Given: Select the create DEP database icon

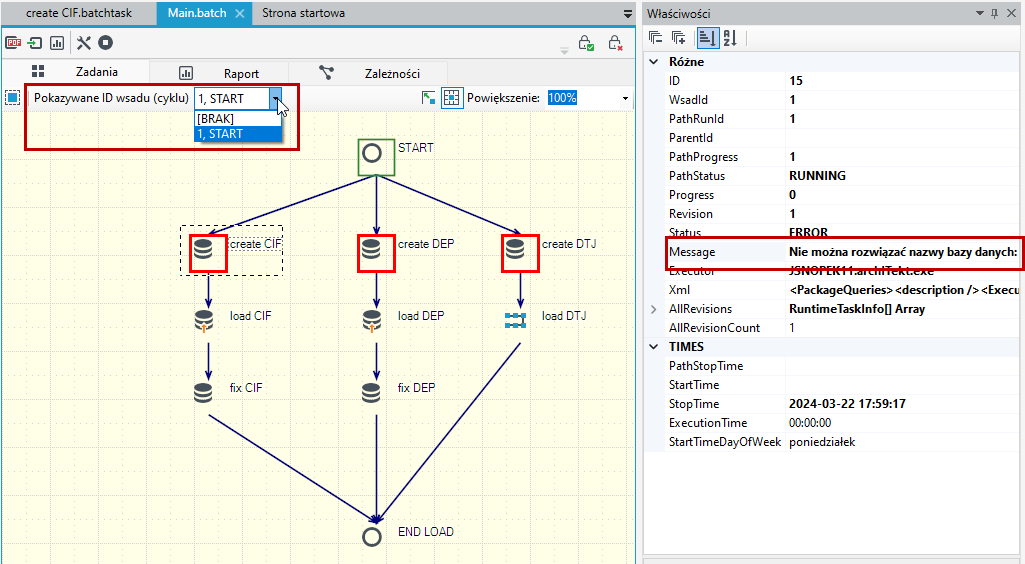Looking at the screenshot, I should 371,249.
